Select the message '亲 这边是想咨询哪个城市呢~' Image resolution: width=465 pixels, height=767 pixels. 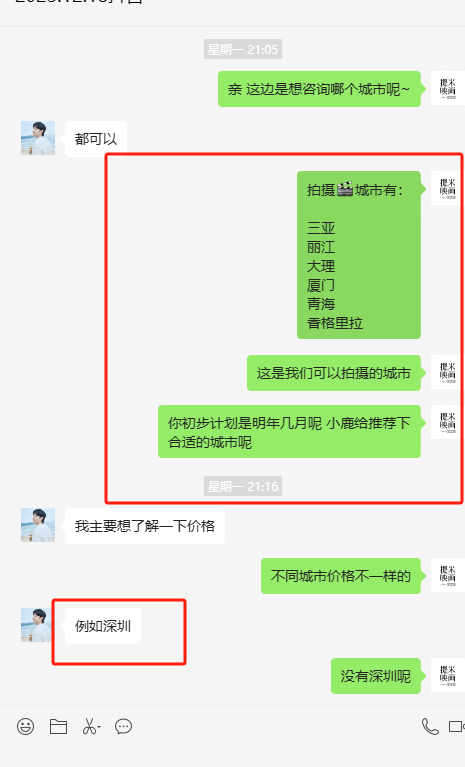(x=319, y=89)
